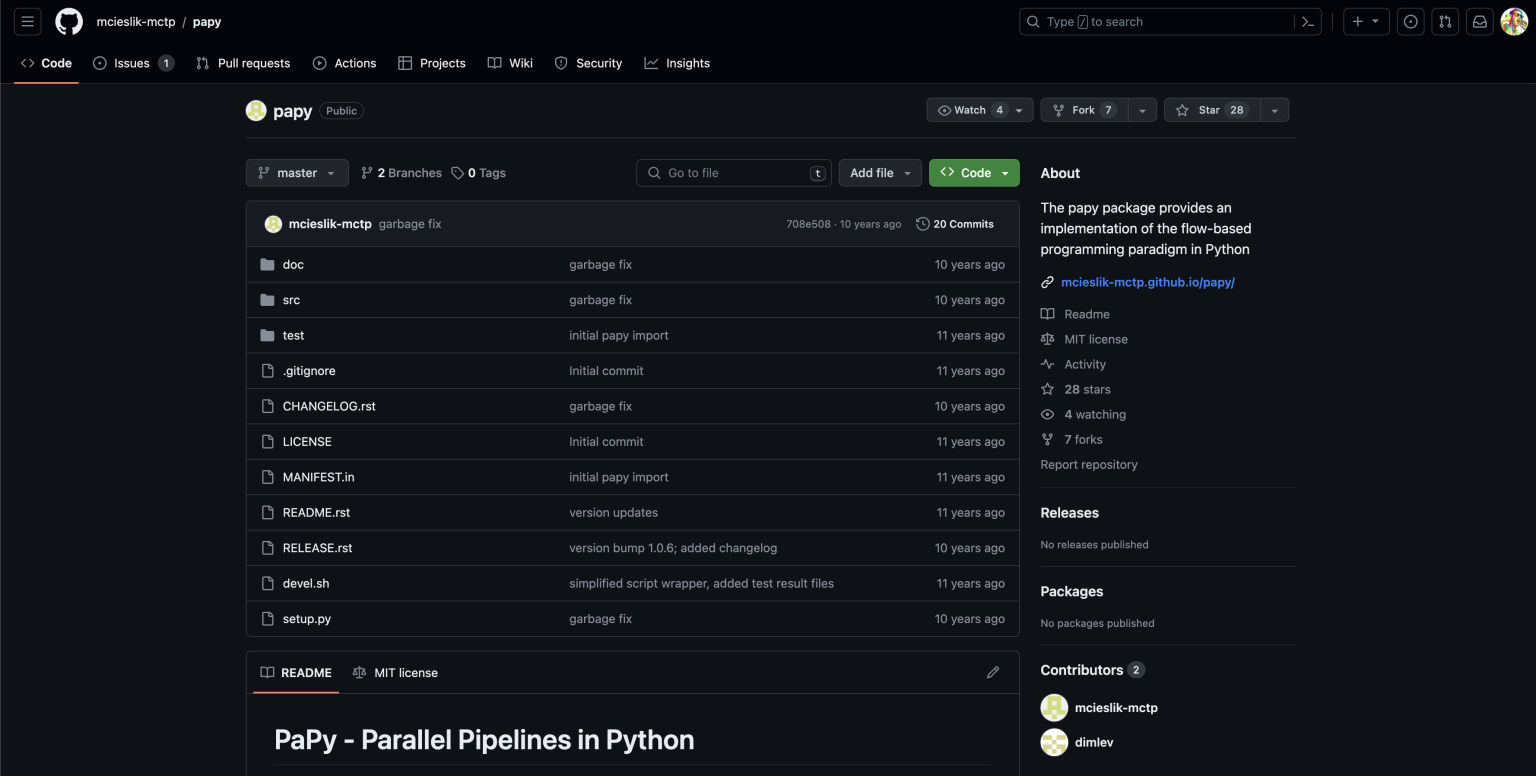Star the papy repository
Screen dimensions: 1536x776
click(x=1212, y=110)
